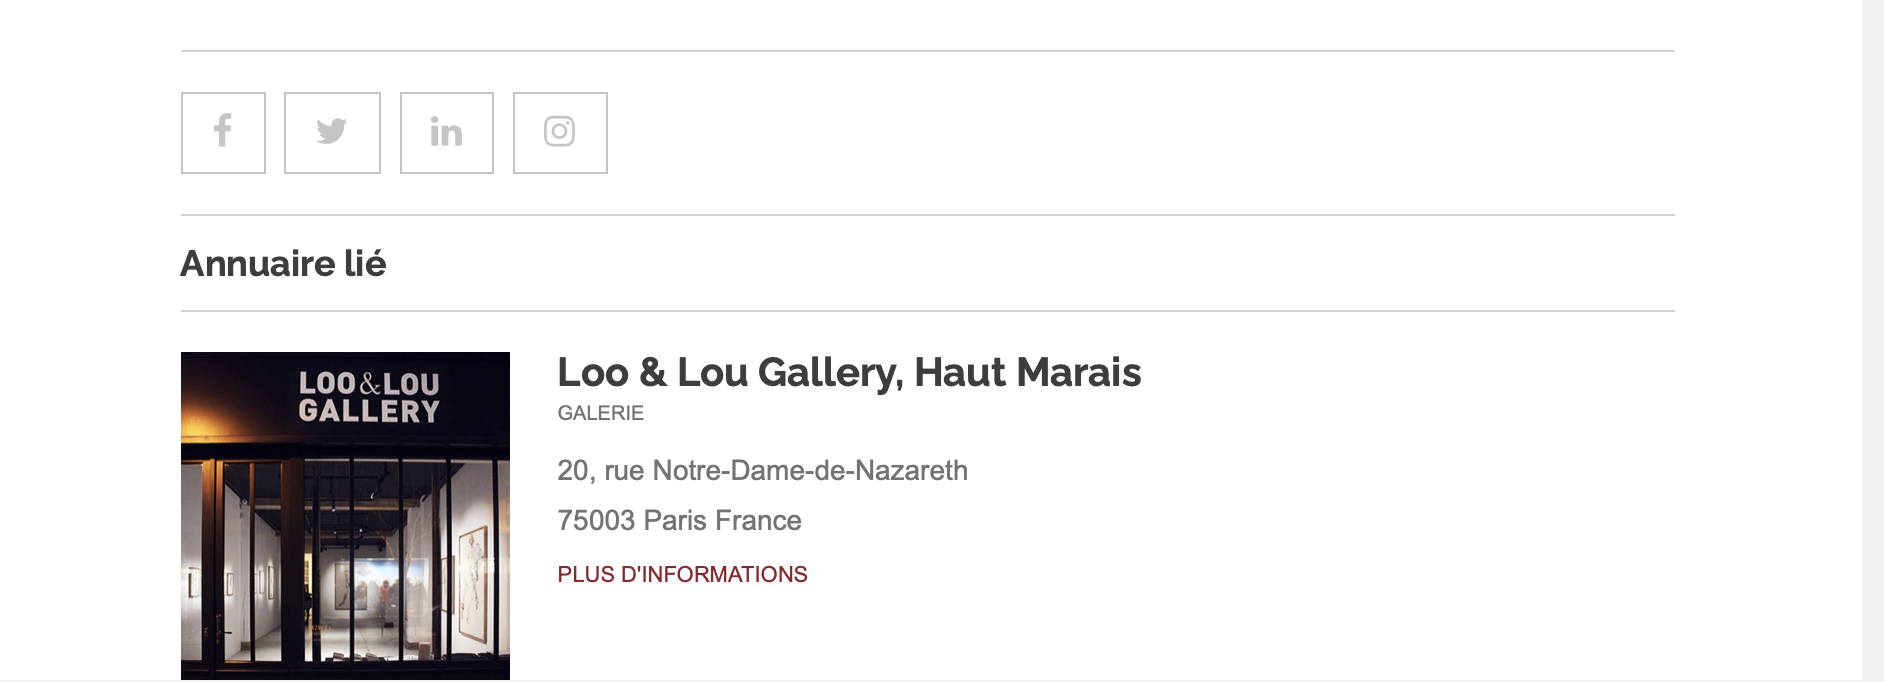1884x682 pixels.
Task: Click the postal code 75003
Action: click(596, 520)
